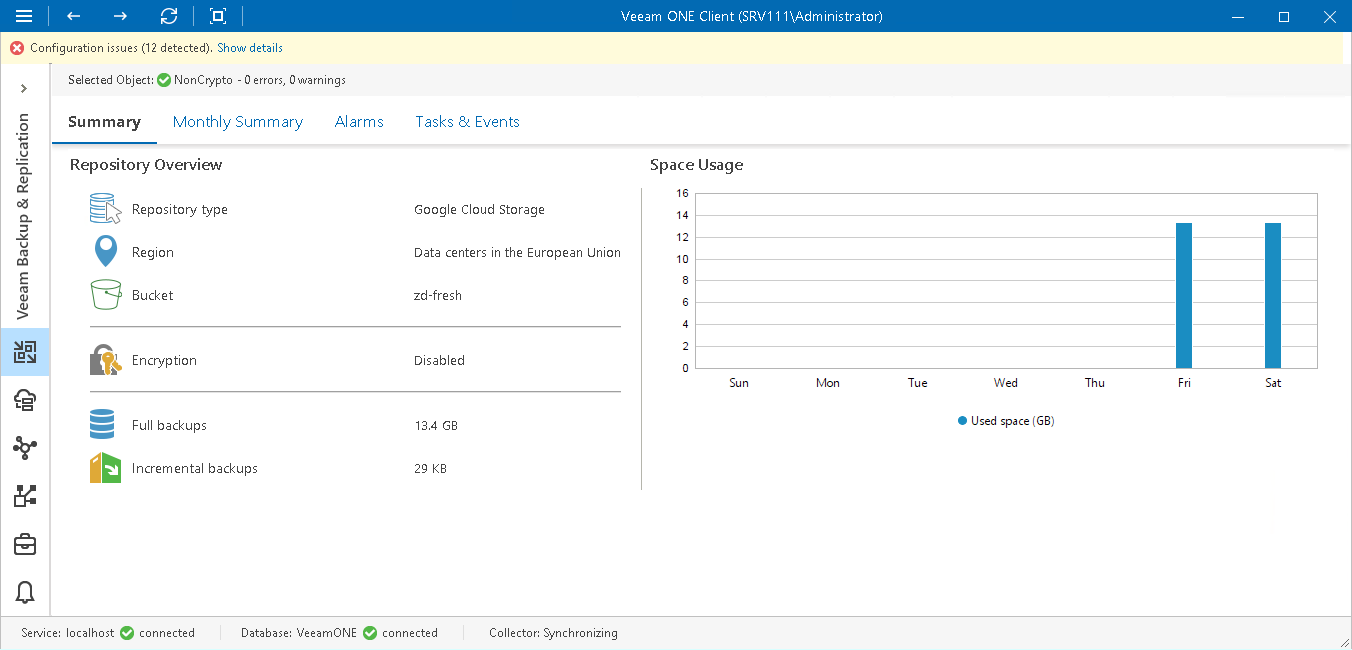This screenshot has width=1352, height=650.
Task: Click the briefcase view icon in sidebar
Action: [24, 544]
